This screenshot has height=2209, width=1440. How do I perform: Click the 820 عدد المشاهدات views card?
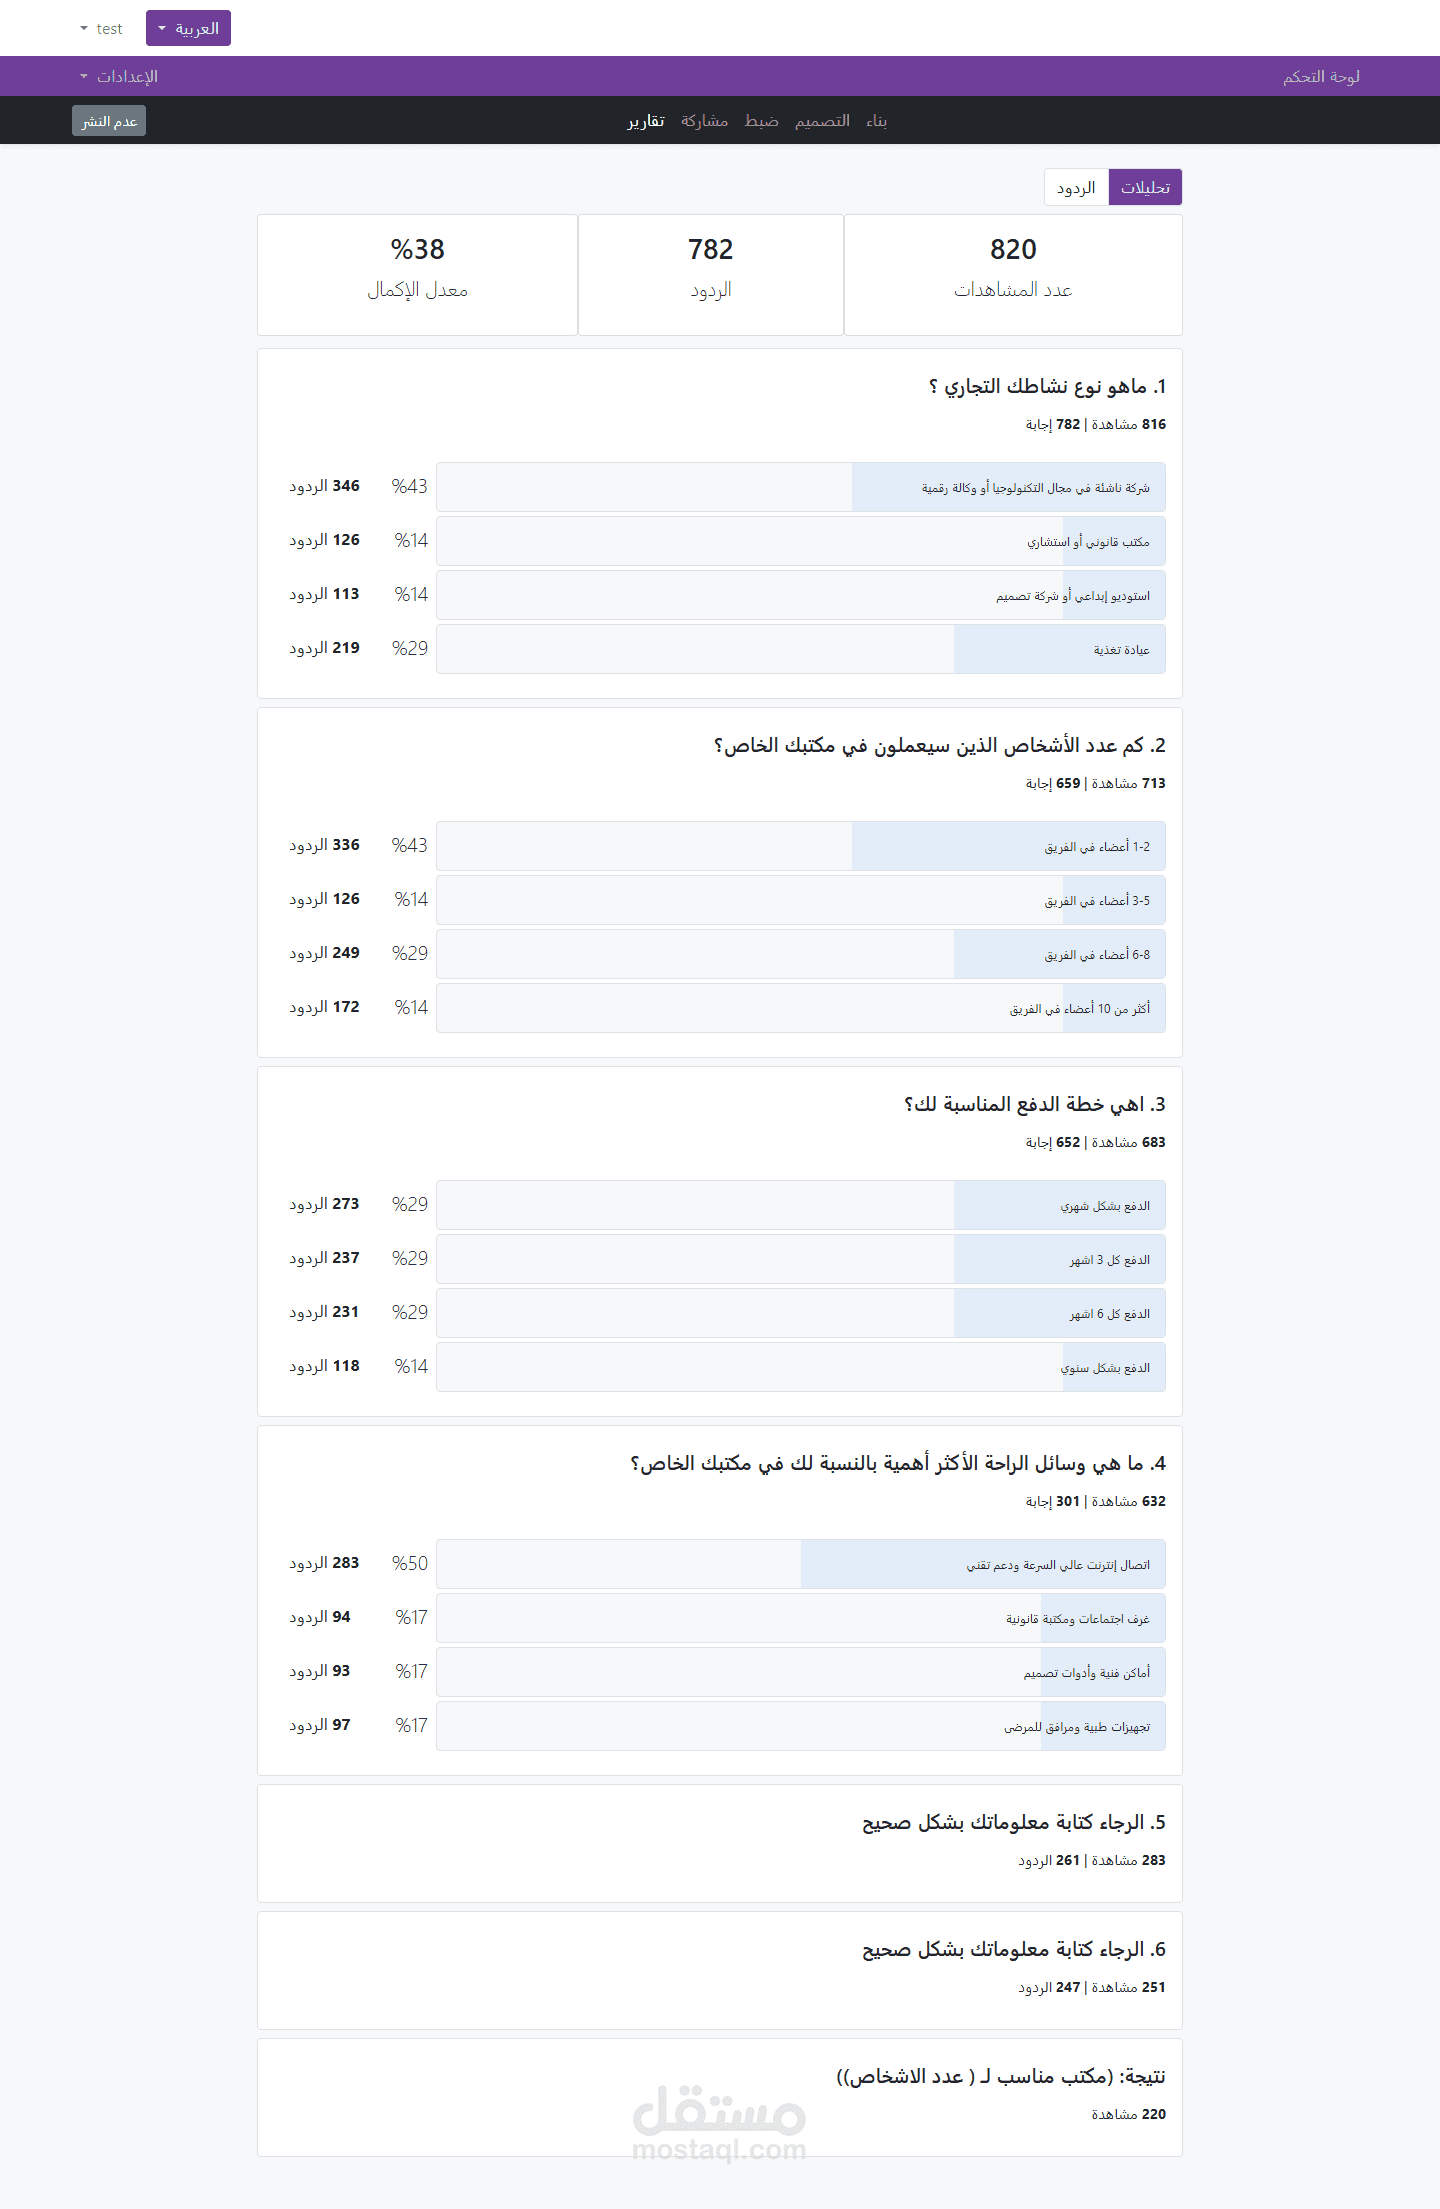(x=1012, y=274)
